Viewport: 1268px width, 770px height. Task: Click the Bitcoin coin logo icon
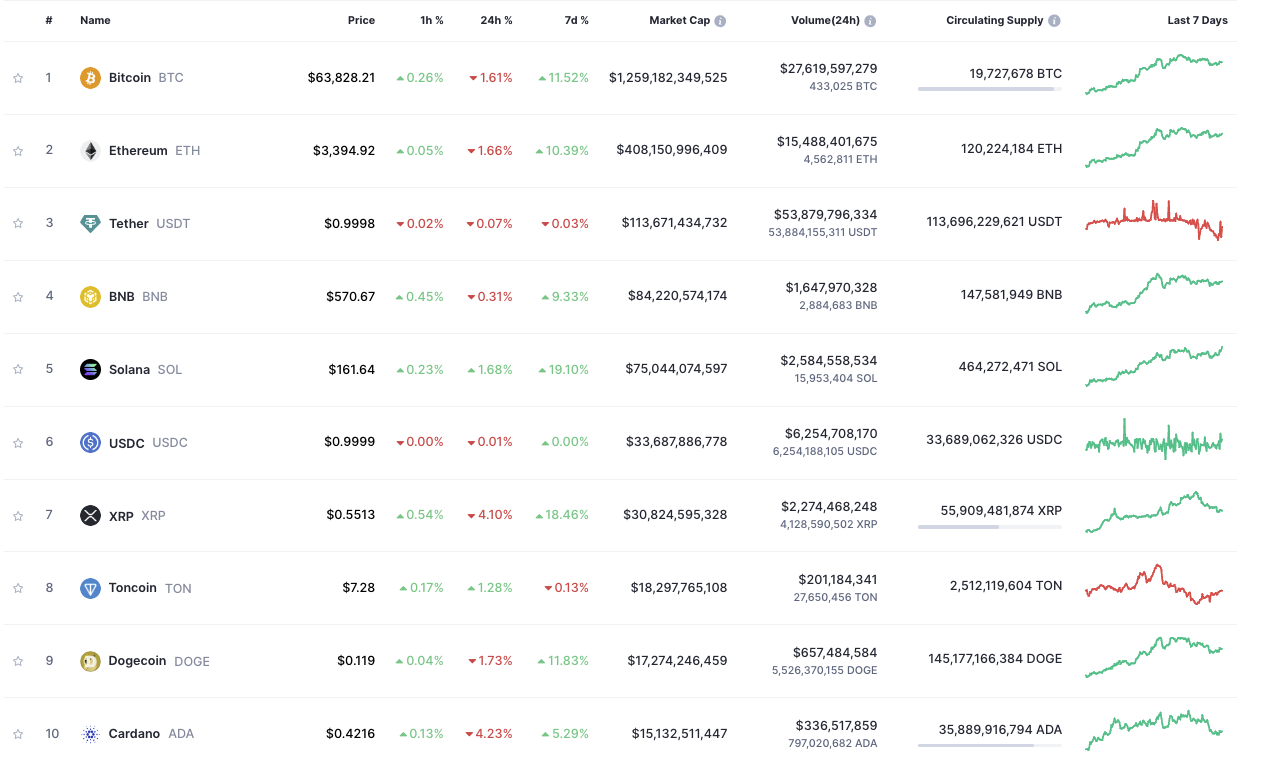90,78
